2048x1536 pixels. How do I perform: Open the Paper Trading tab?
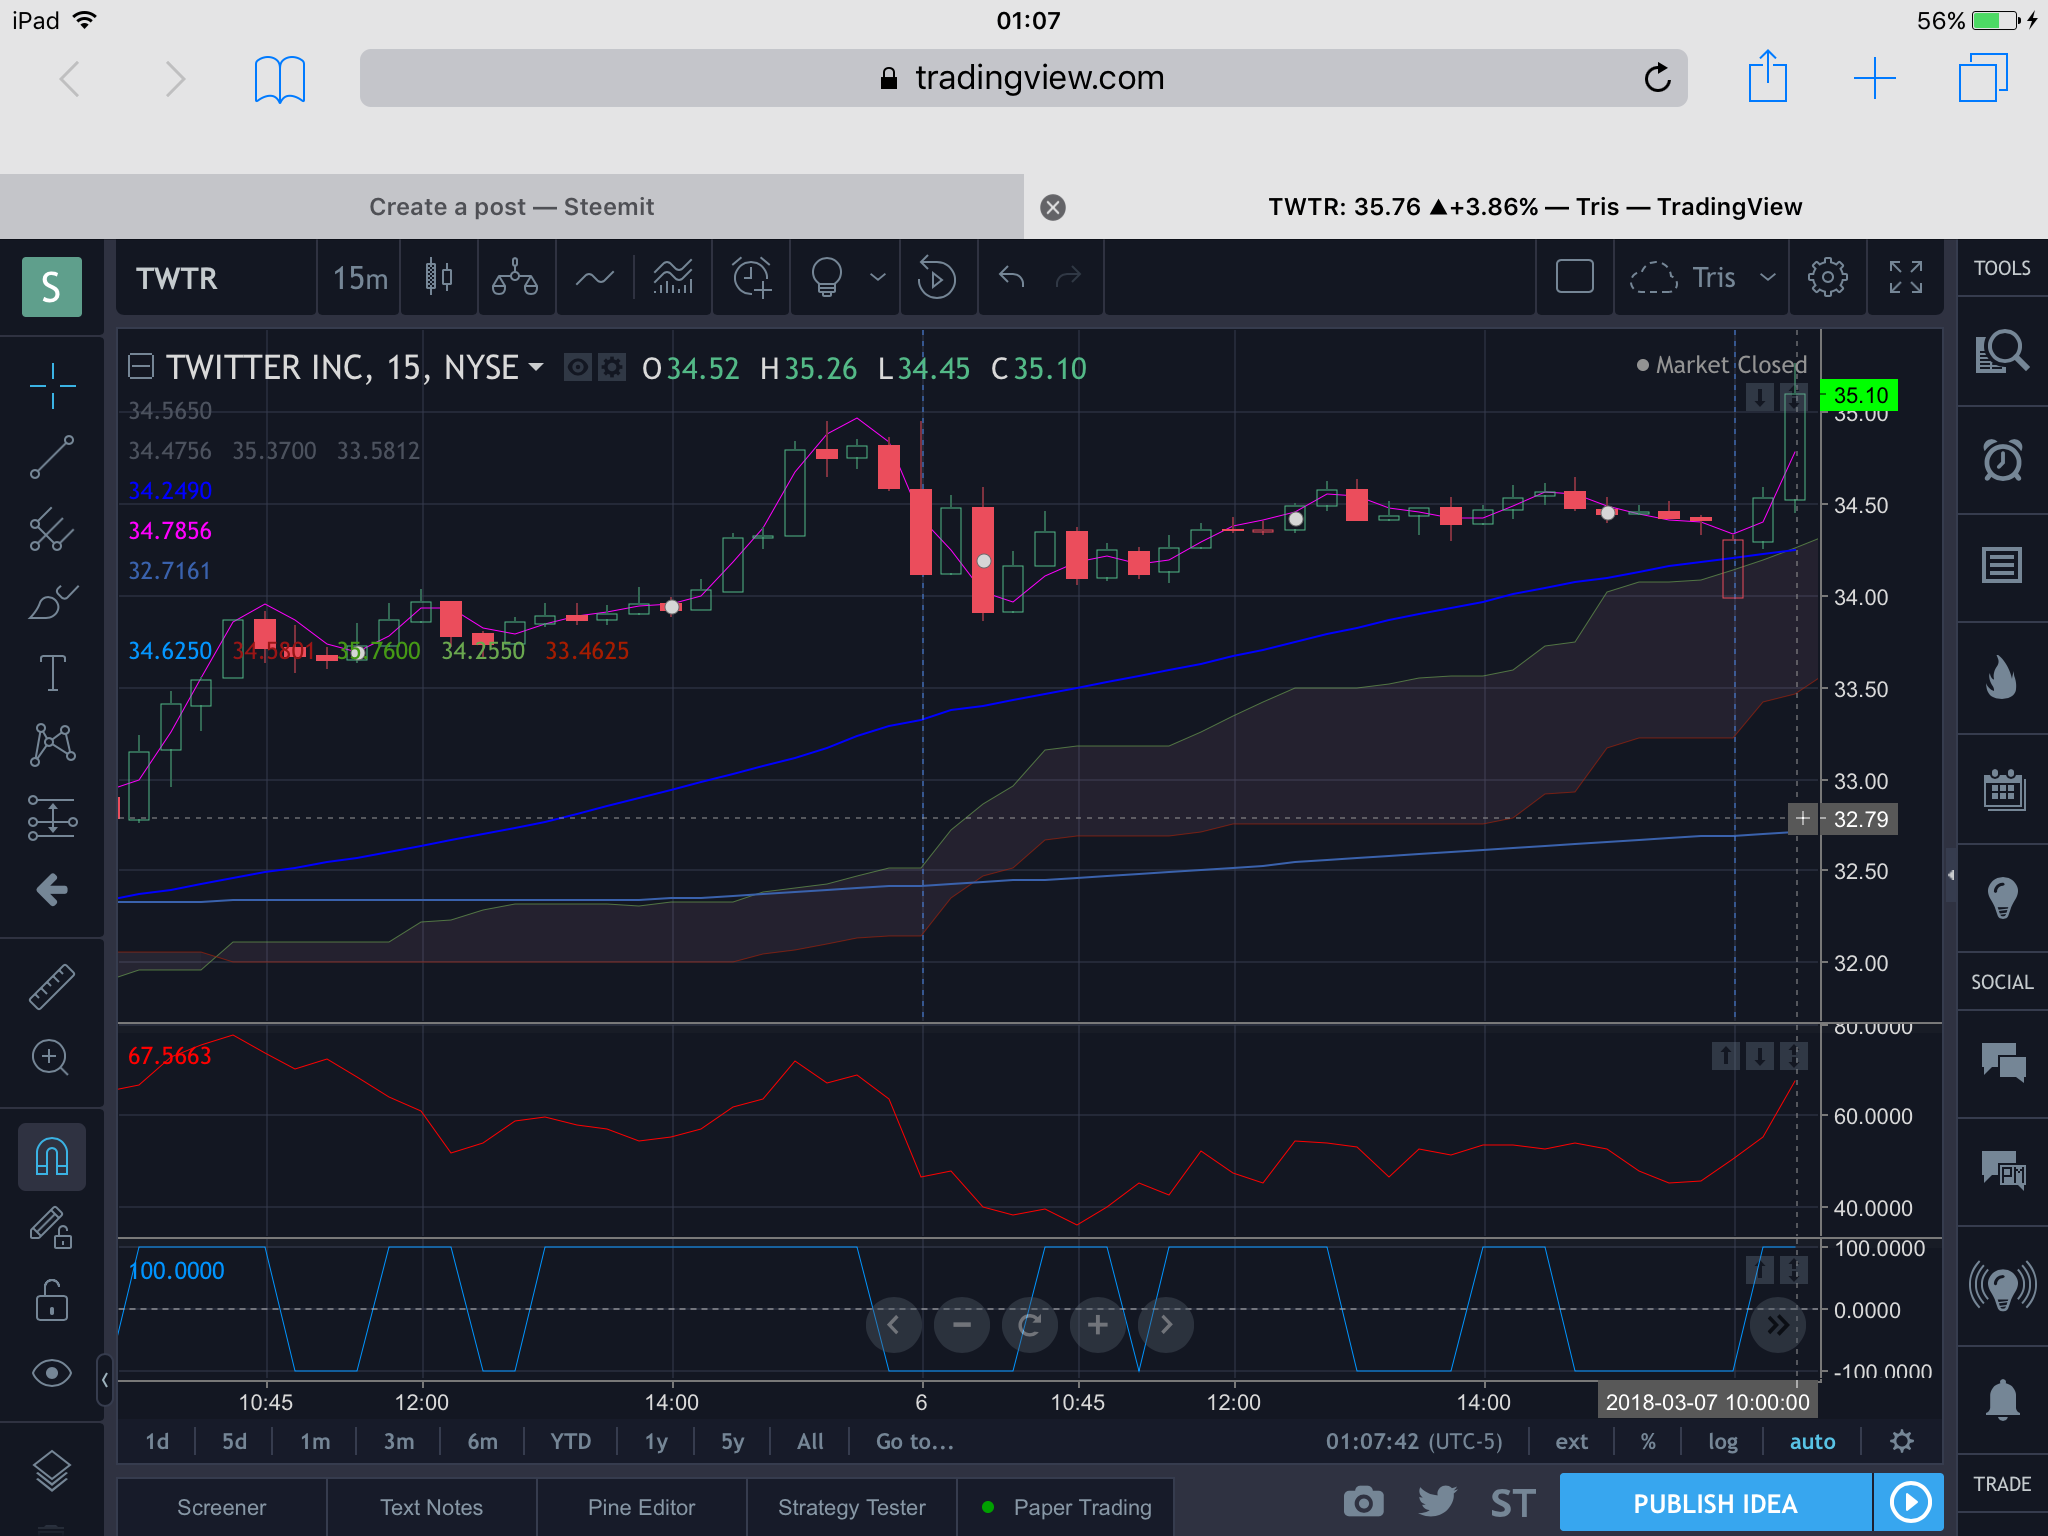[1066, 1506]
